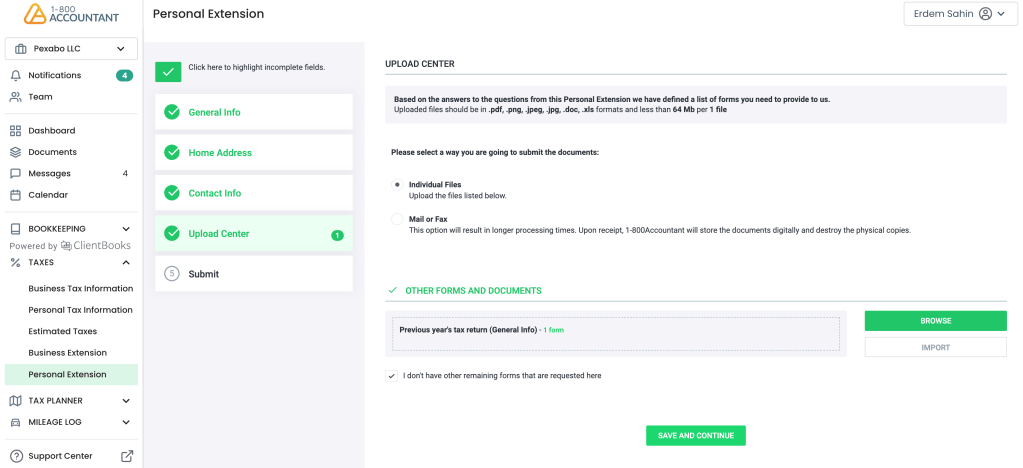Viewport: 1023px width, 468px height.
Task: Expand the Bookkeeping section chevron
Action: [126, 229]
